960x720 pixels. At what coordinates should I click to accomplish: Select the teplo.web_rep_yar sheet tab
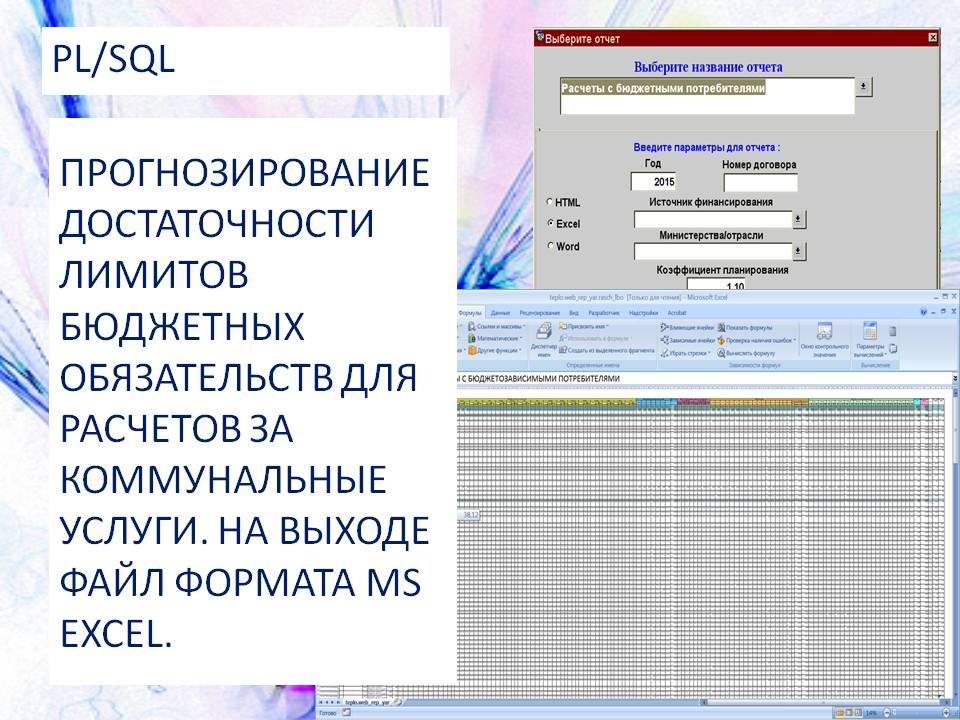367,702
